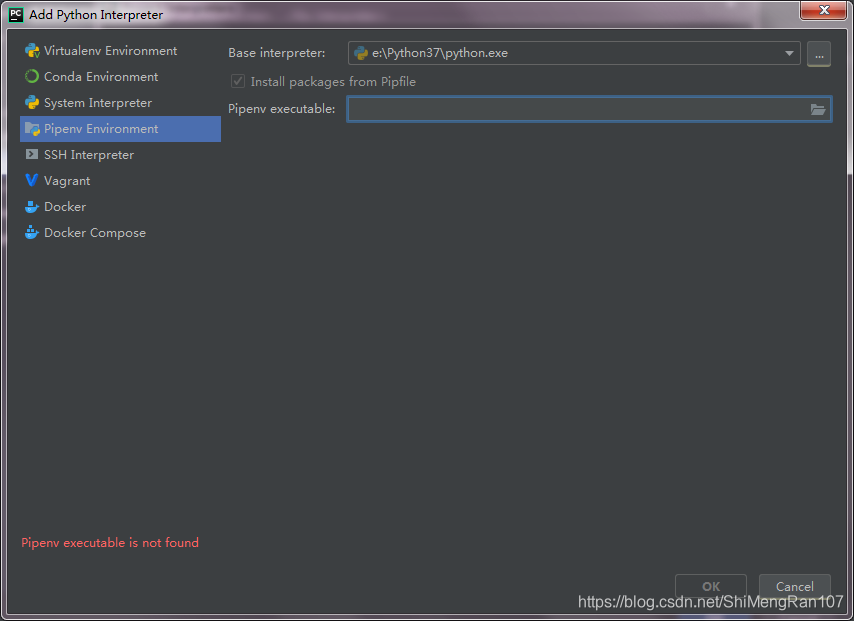854x621 pixels.
Task: Open the Virtualenv Environment option label
Action: pos(111,51)
